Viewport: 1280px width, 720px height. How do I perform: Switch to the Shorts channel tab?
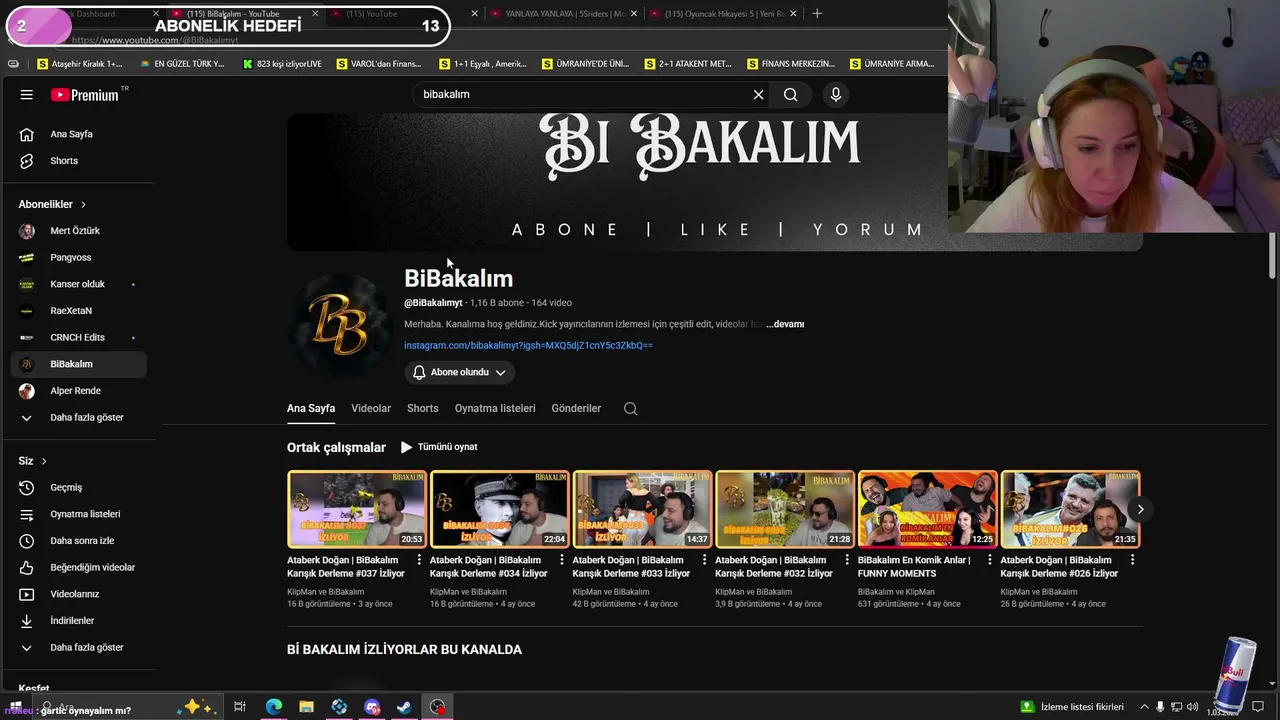(423, 409)
